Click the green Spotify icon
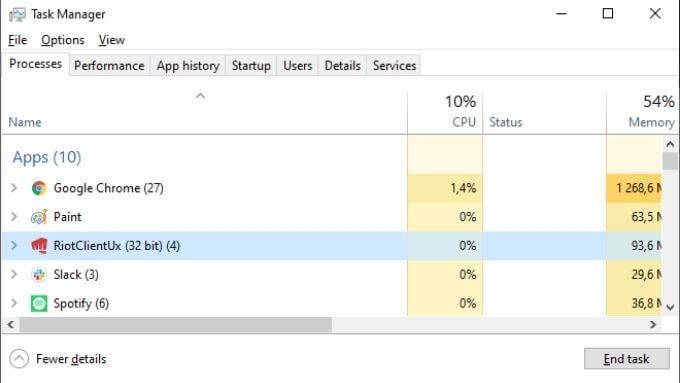The height and width of the screenshot is (383, 680). point(39,303)
